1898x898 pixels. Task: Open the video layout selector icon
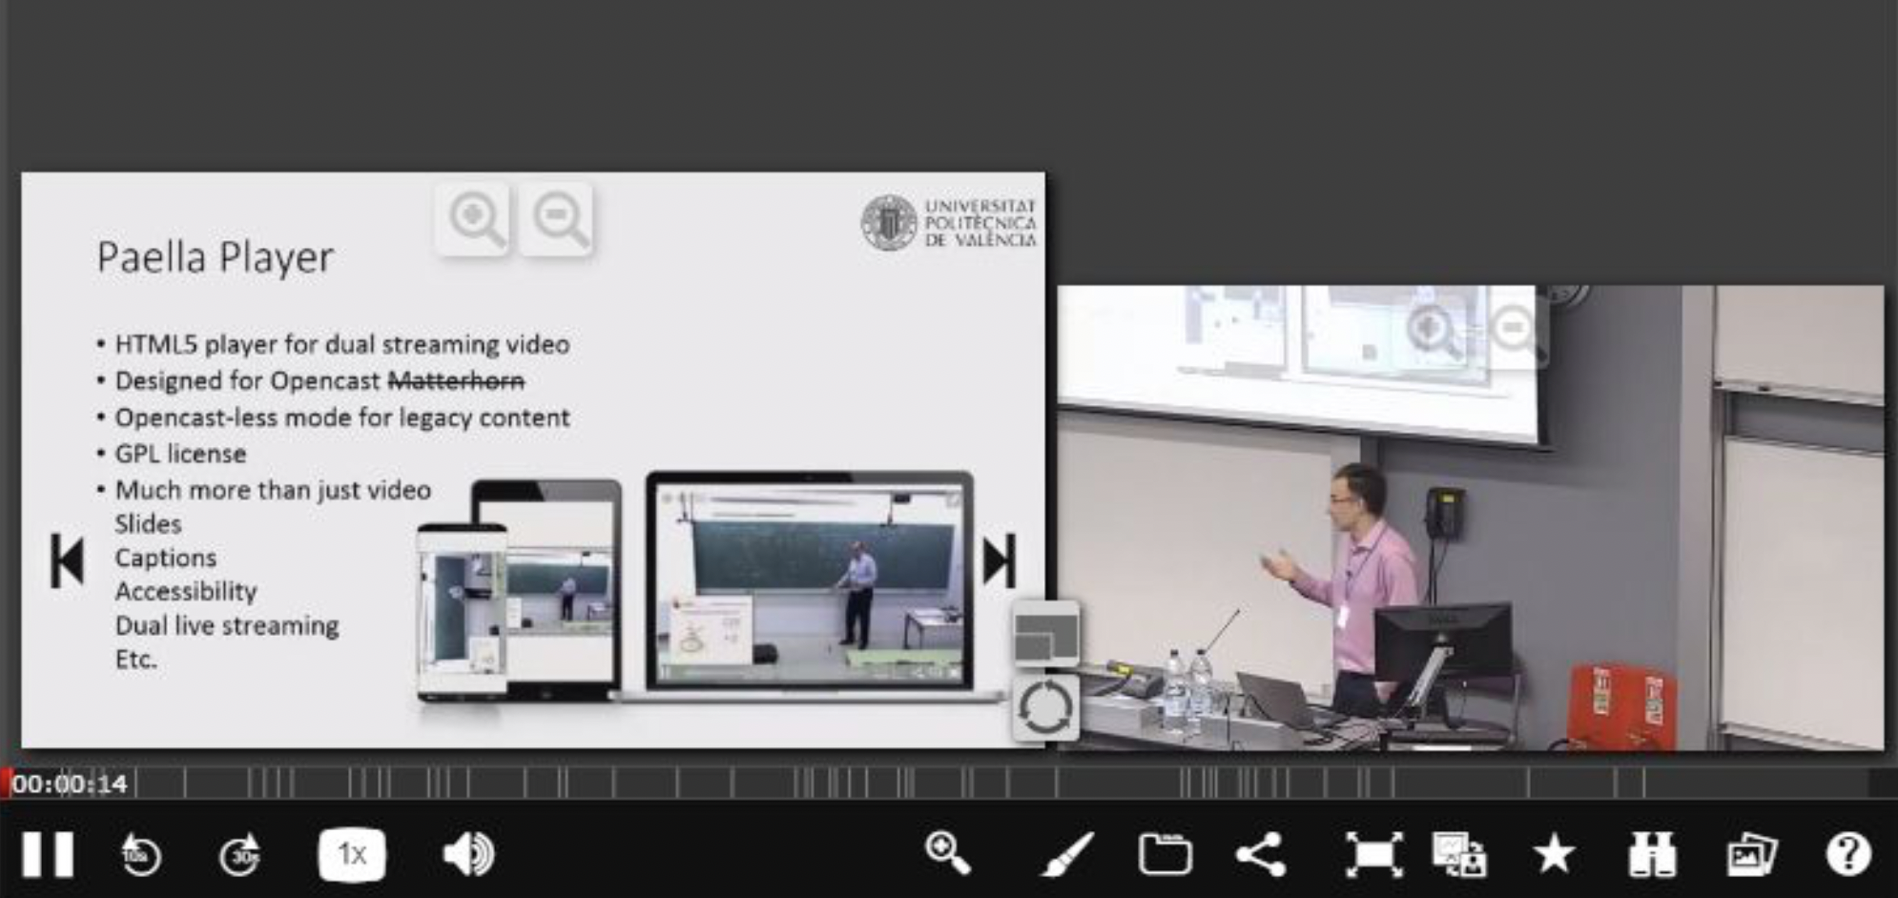(1459, 855)
